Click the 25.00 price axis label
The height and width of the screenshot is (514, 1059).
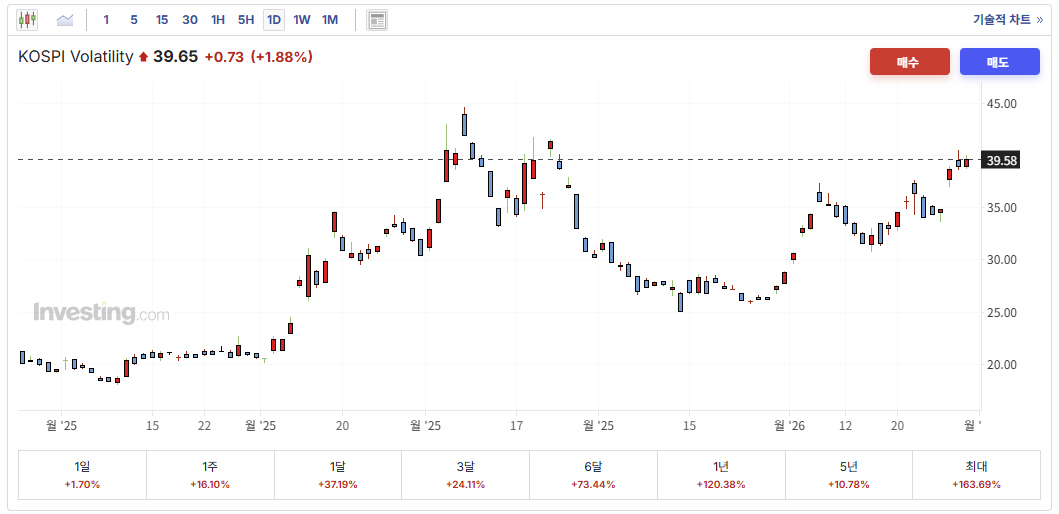click(x=1002, y=313)
